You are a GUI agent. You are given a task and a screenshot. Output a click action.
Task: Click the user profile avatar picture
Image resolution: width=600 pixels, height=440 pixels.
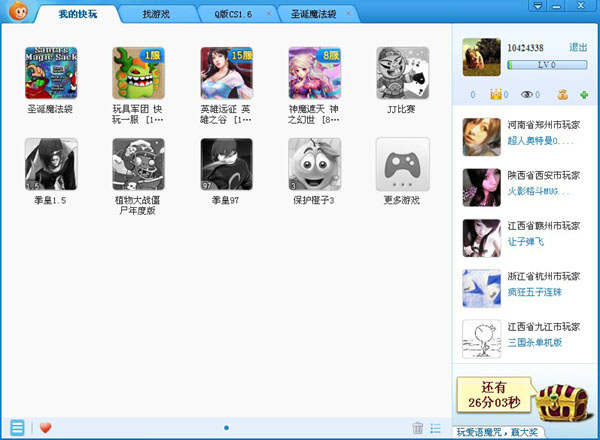coord(482,56)
